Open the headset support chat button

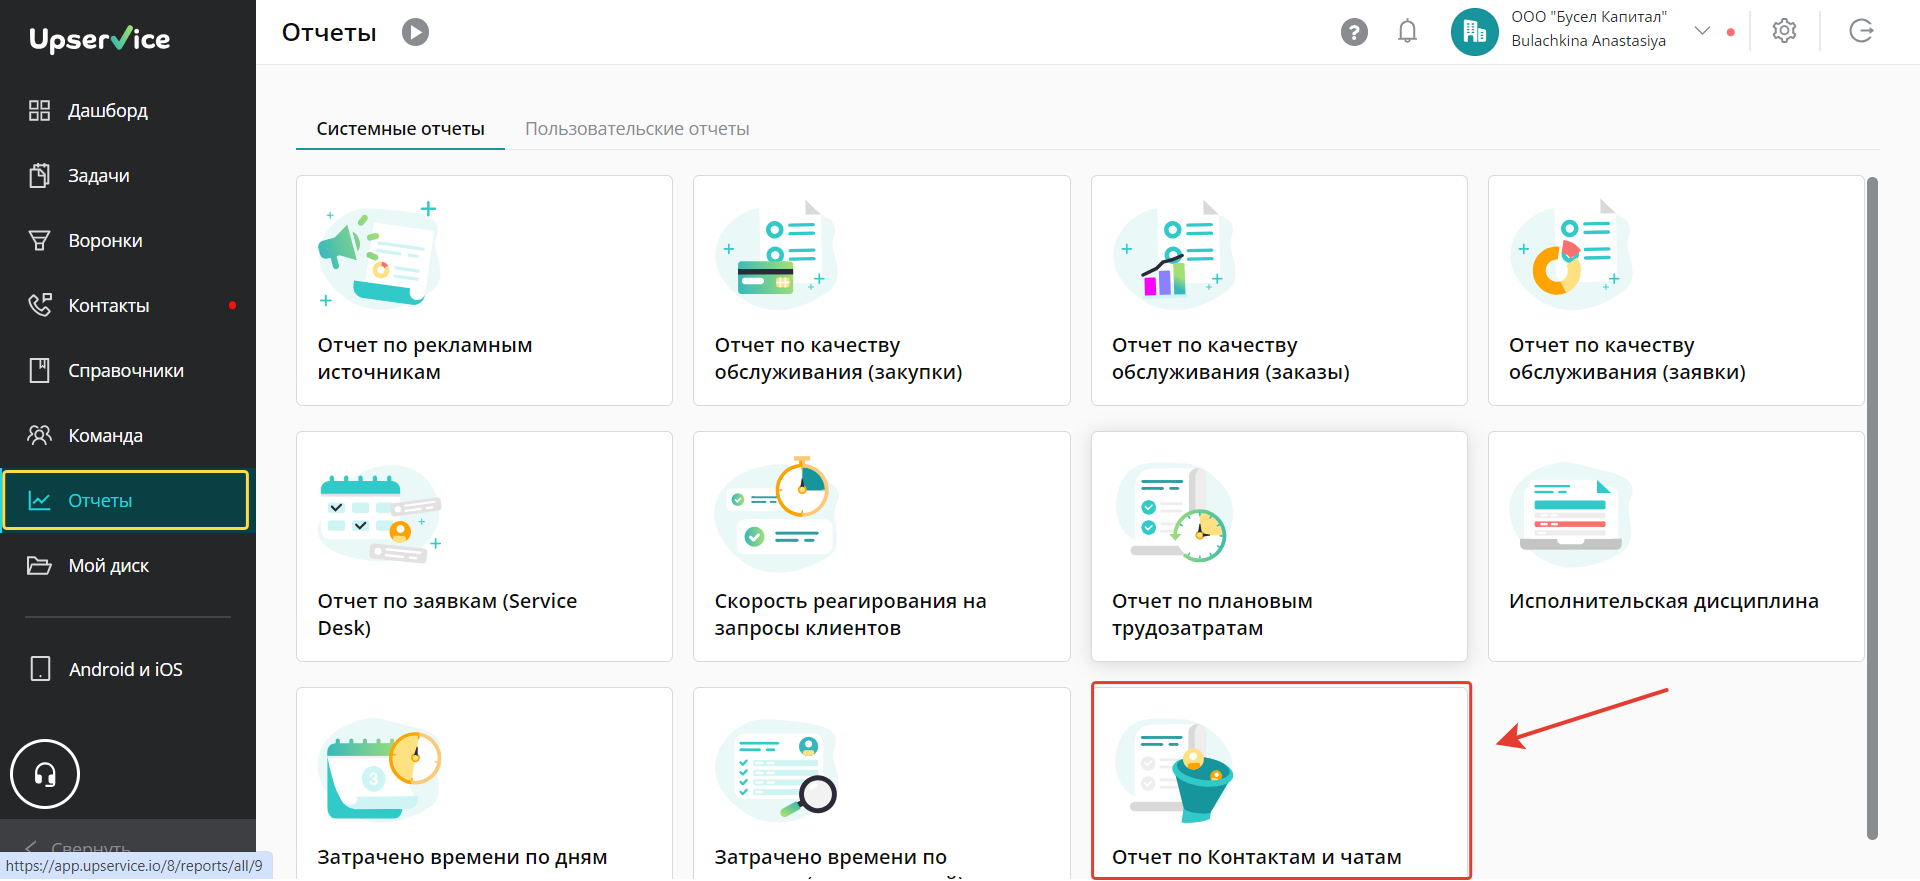(45, 774)
